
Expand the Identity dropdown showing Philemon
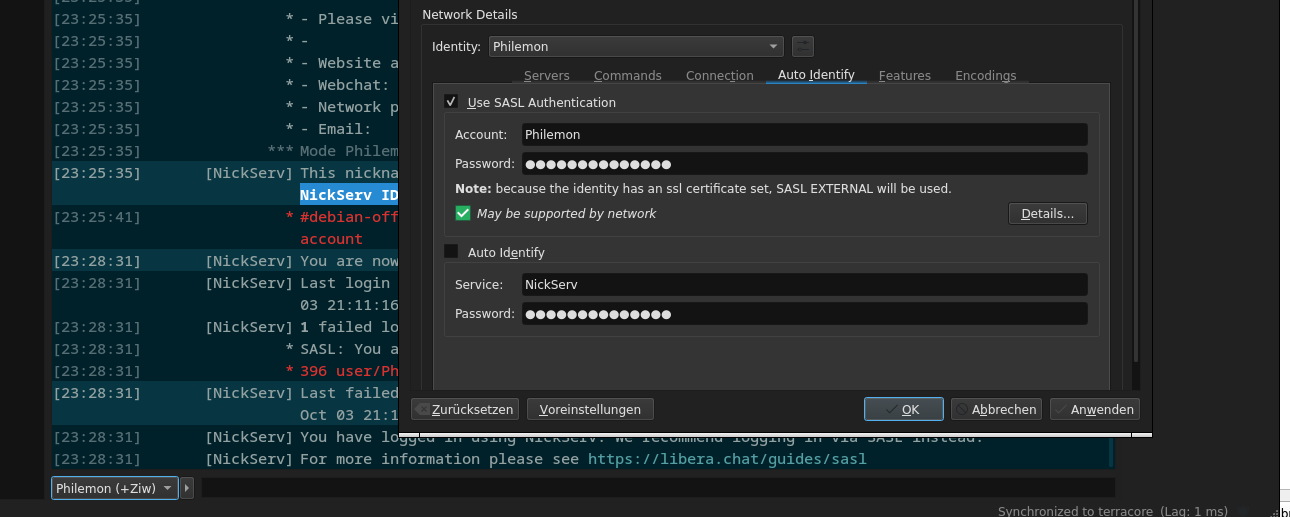pyautogui.click(x=636, y=46)
